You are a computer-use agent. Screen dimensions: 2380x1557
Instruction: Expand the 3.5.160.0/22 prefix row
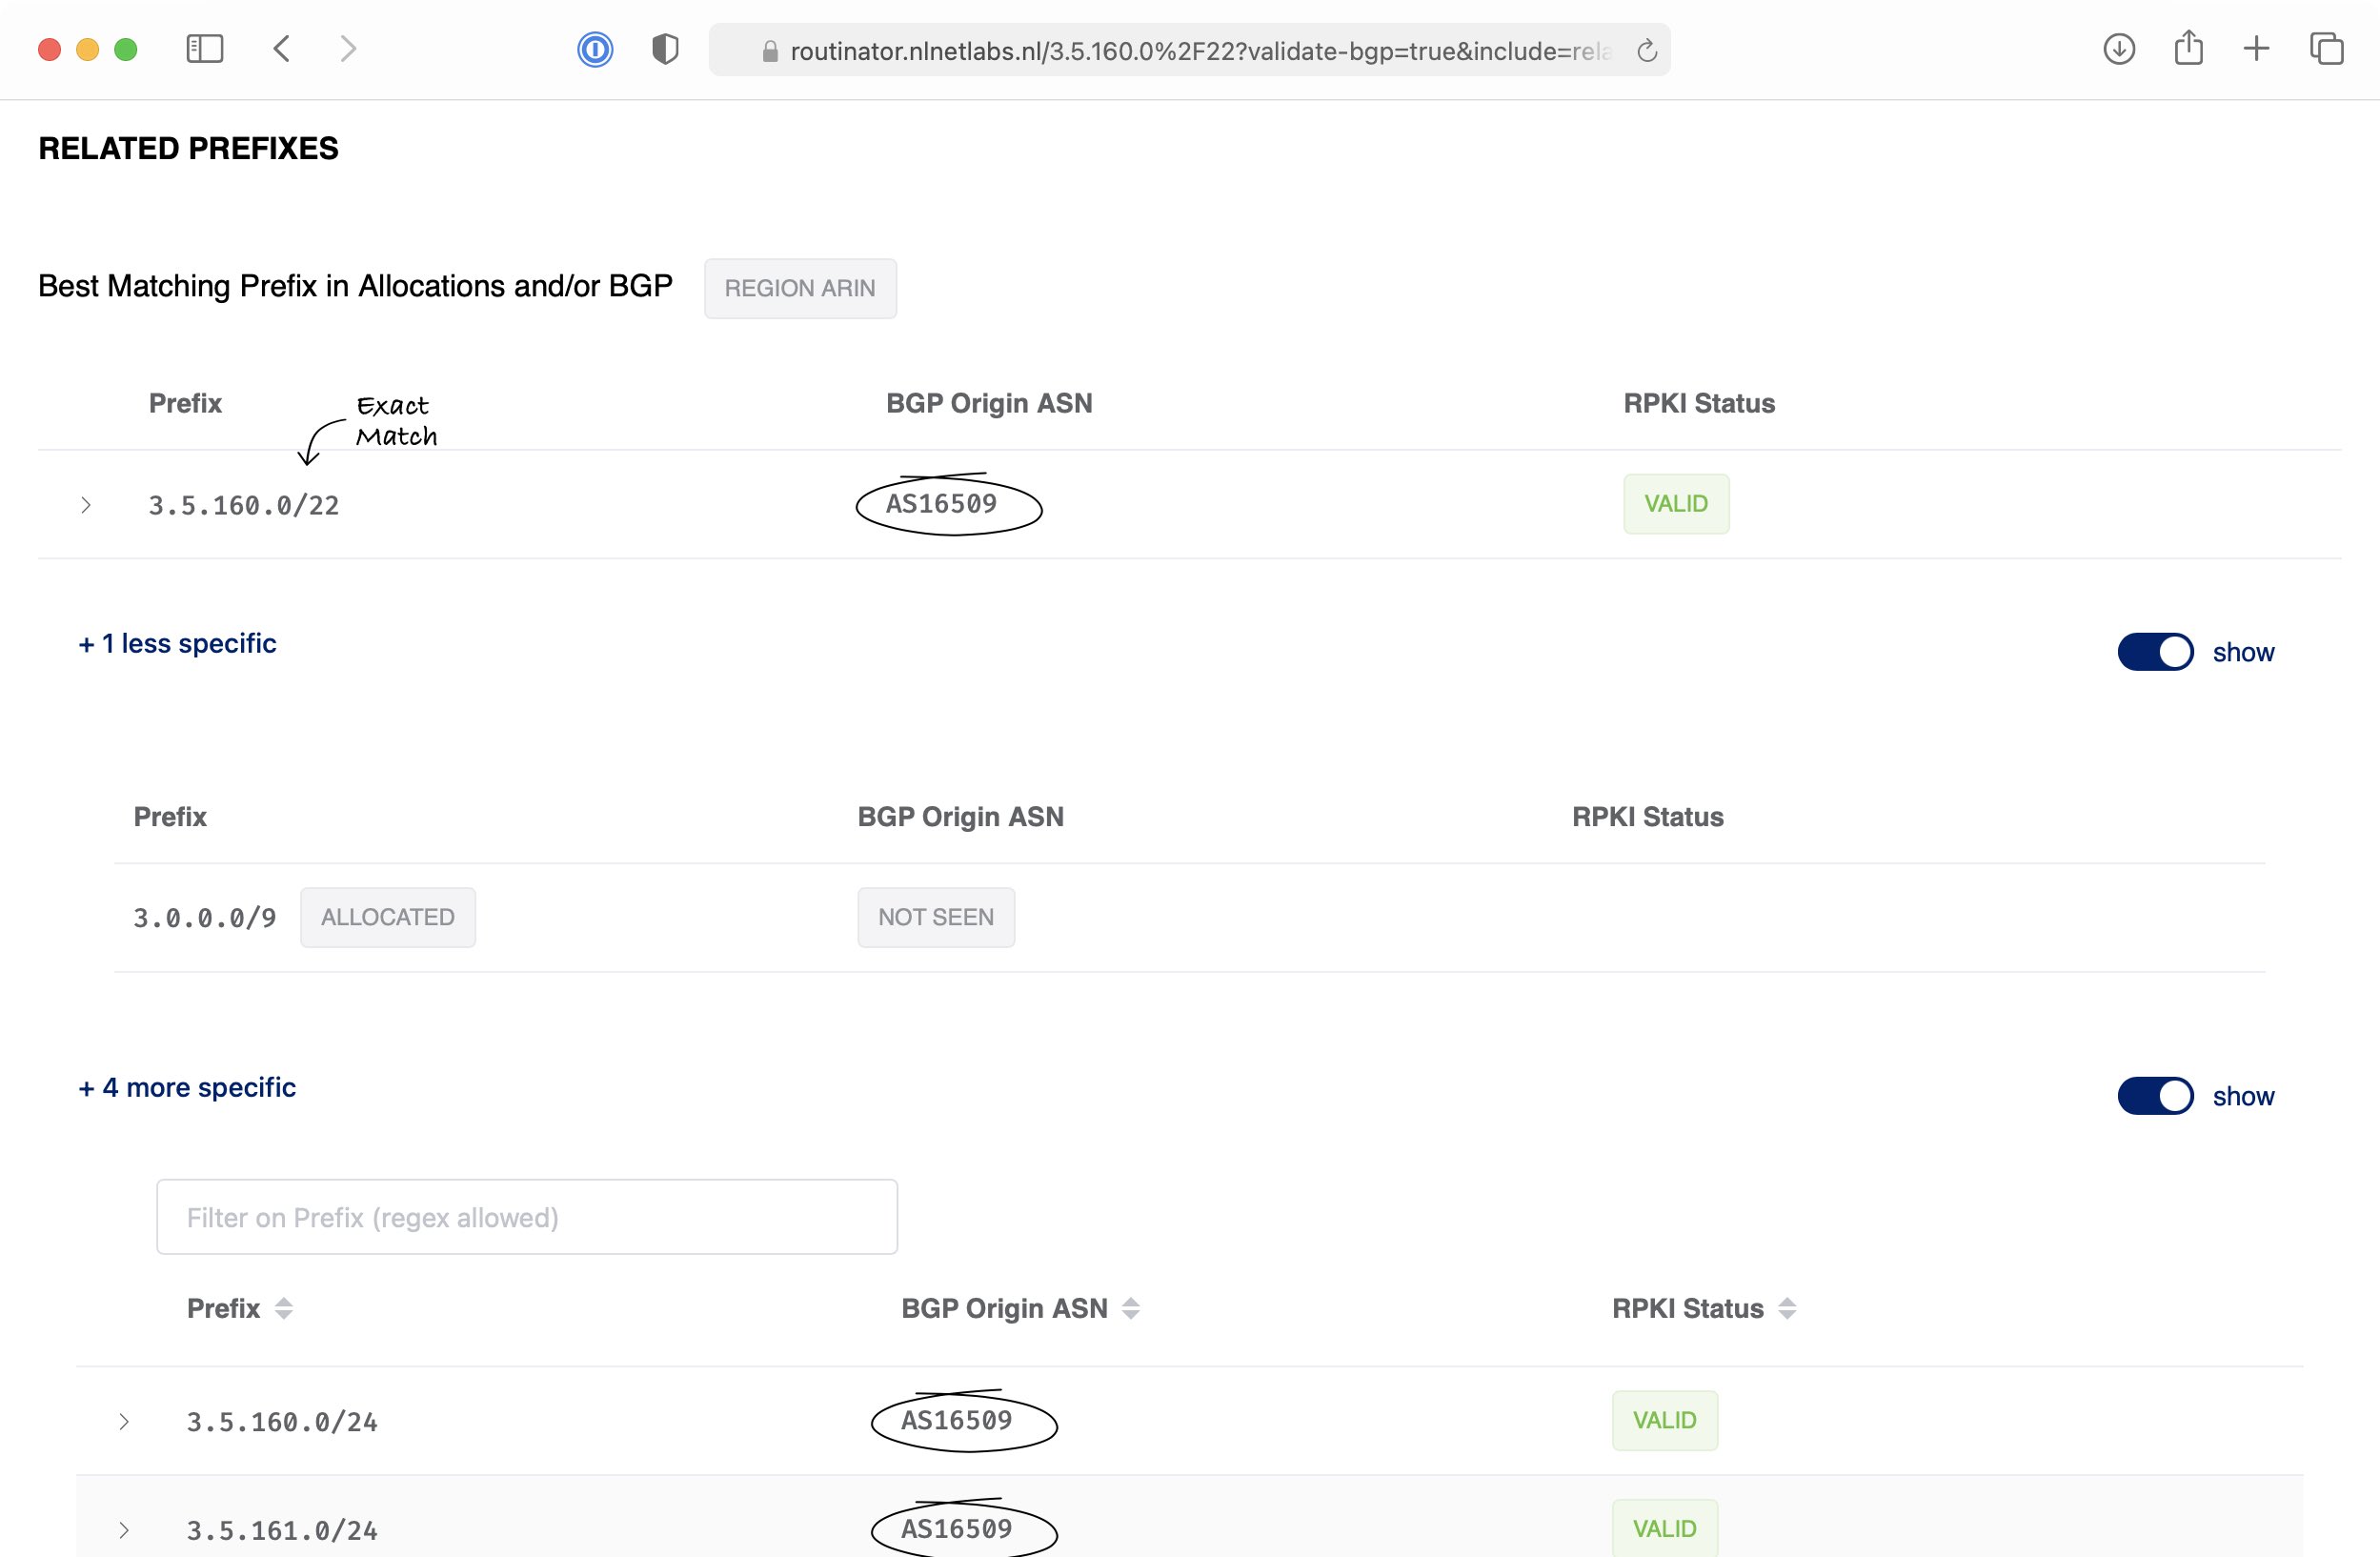point(86,505)
